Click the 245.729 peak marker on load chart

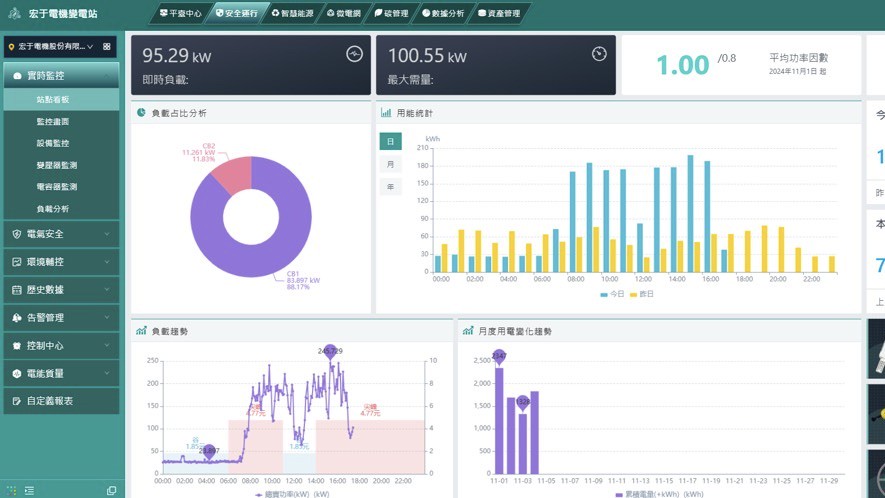[x=330, y=352]
